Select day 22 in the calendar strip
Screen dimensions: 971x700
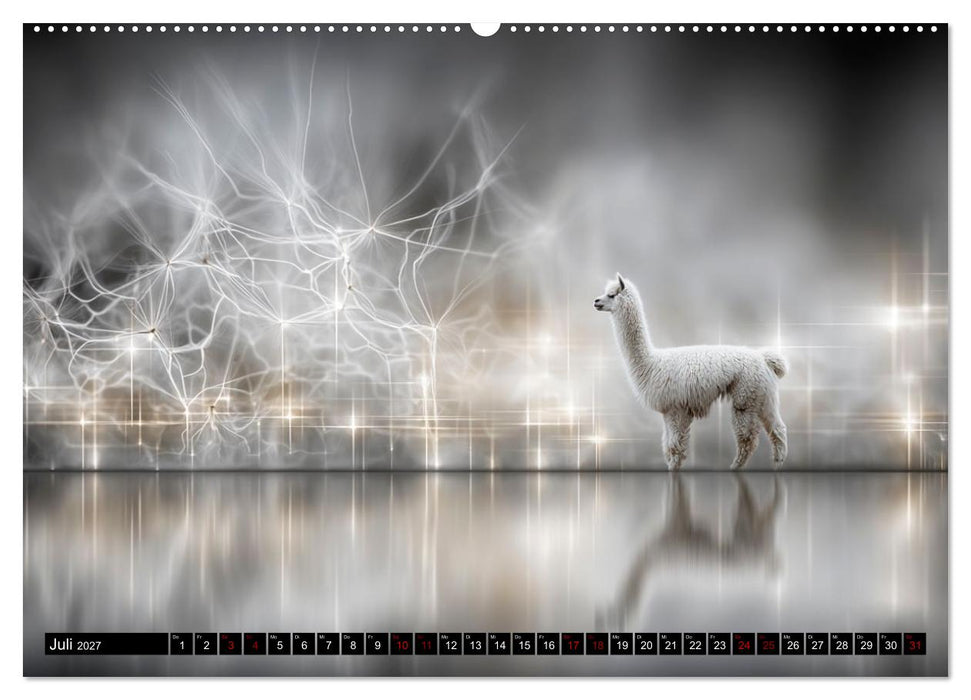[695, 644]
